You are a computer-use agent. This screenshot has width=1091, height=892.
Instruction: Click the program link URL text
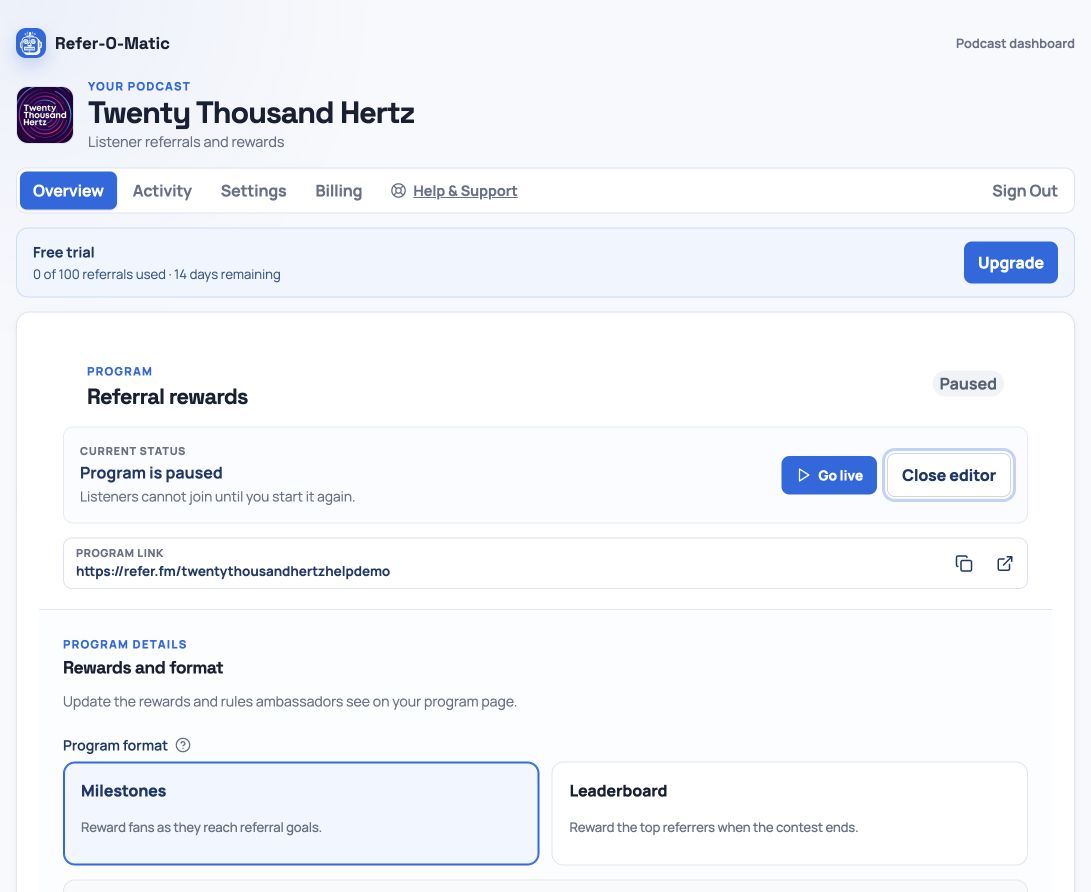[233, 571]
